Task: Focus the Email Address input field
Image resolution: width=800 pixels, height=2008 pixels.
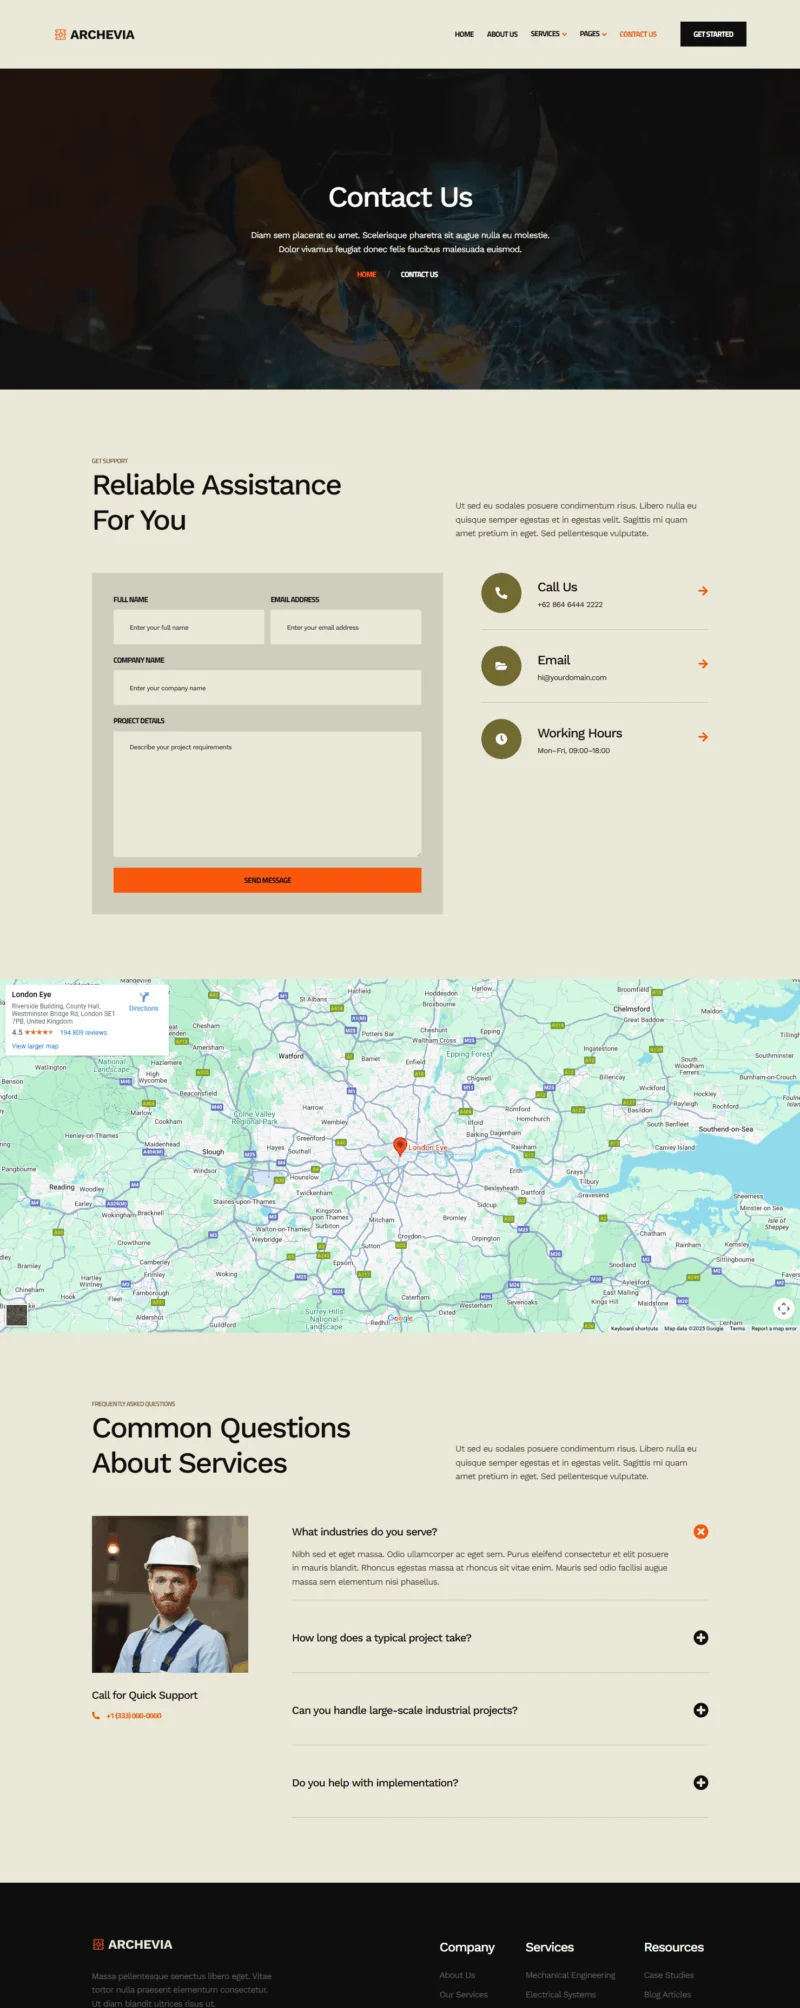Action: coord(346,627)
